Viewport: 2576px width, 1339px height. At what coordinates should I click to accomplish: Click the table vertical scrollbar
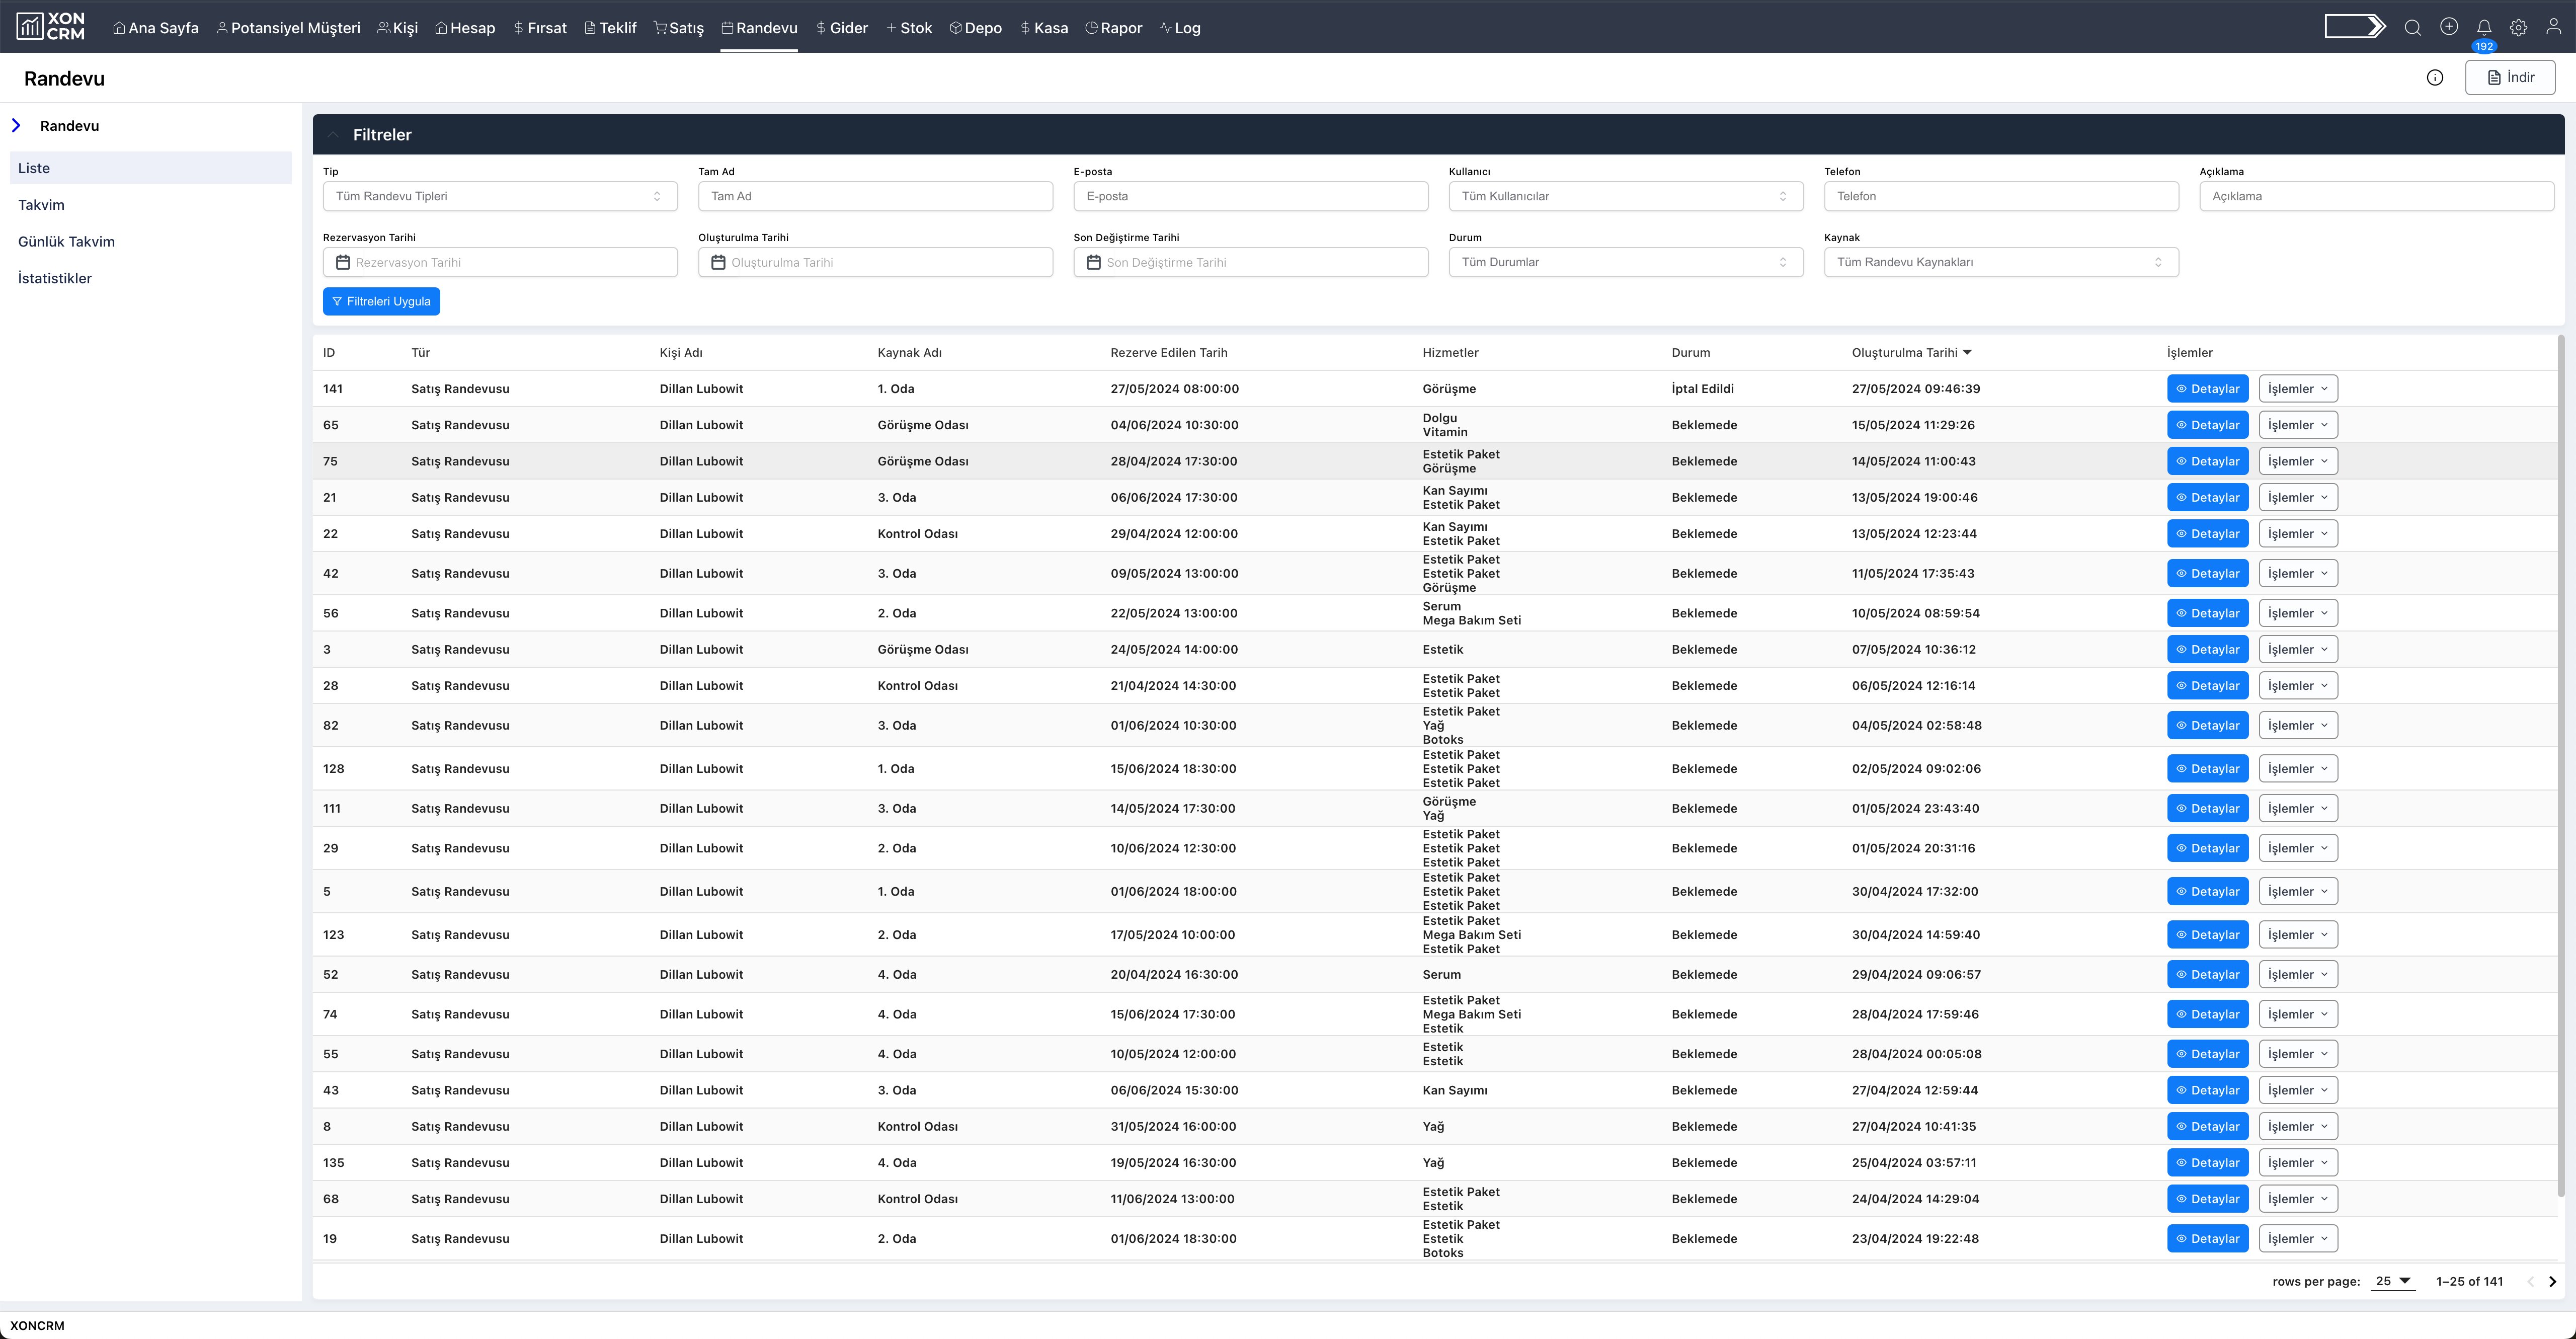pyautogui.click(x=2561, y=765)
